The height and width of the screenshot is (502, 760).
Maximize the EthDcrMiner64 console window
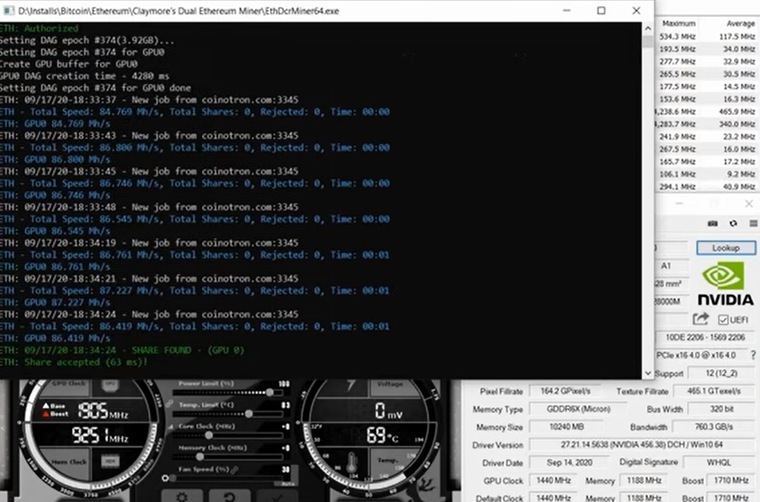tap(601, 11)
